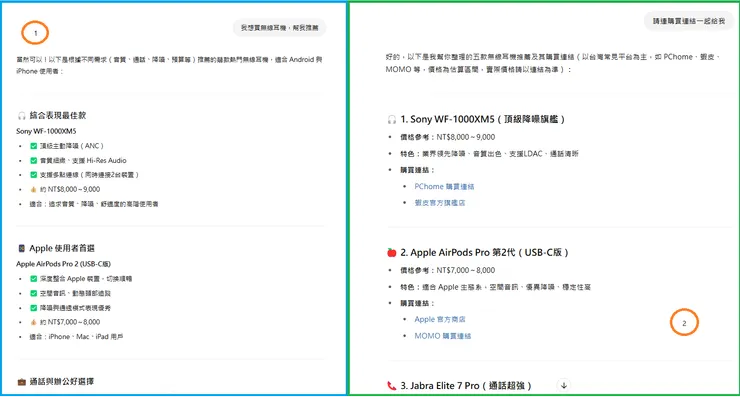Click the heading 1. Sony WF-1000XM5 in the right chat
Viewport: 740px width, 408px height.
click(482, 119)
